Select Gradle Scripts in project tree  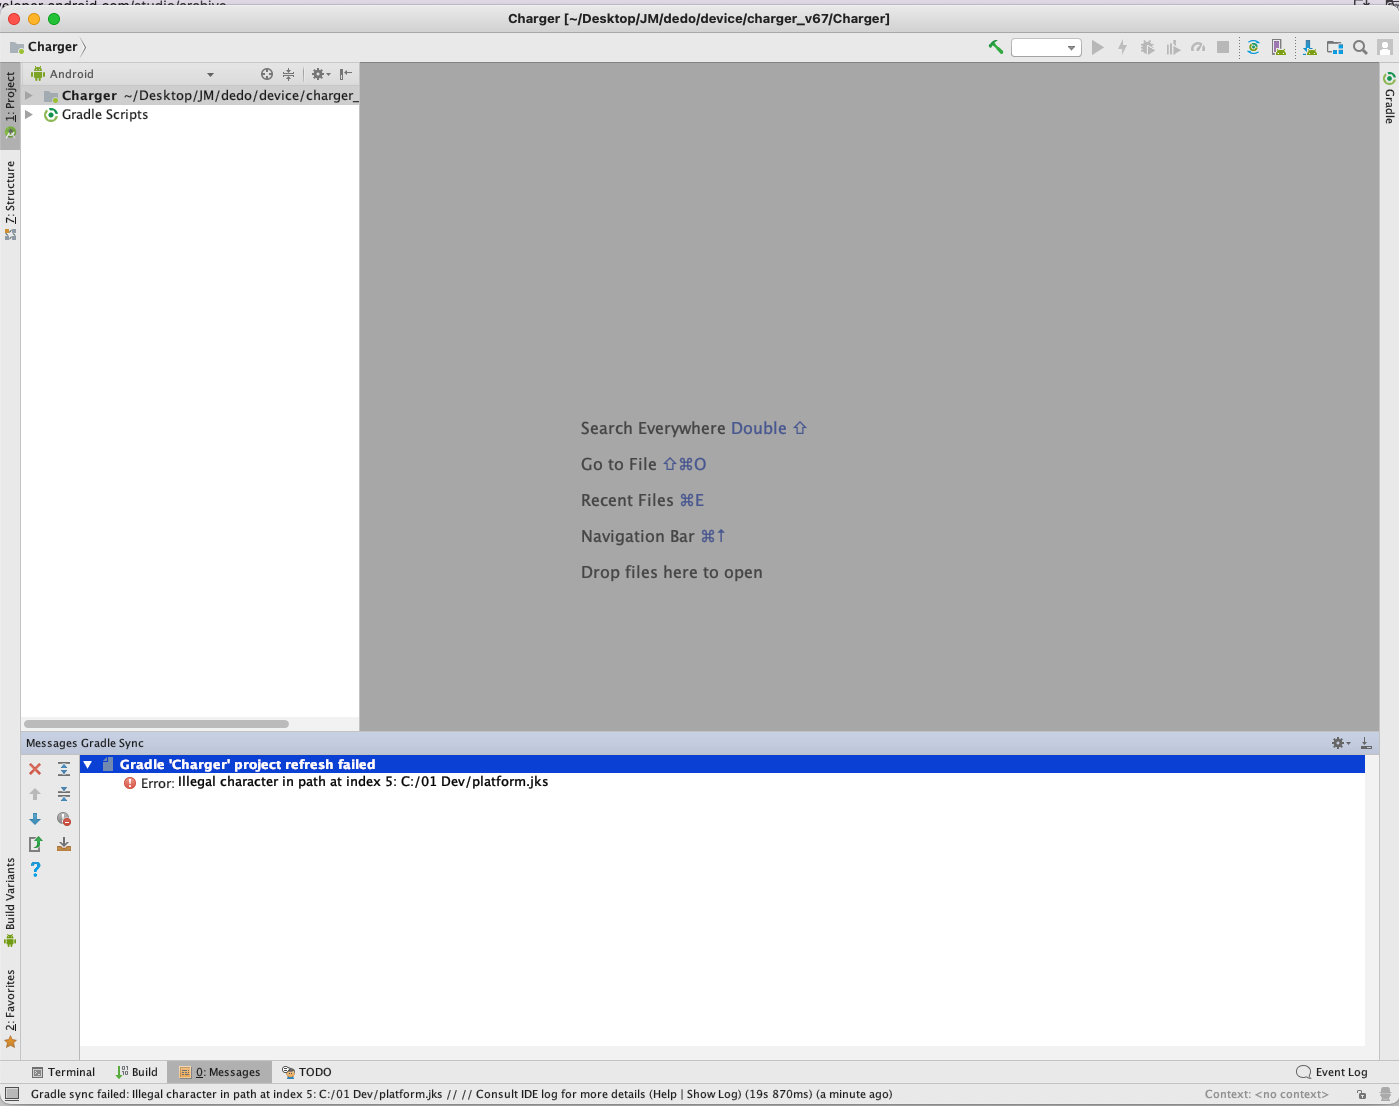tap(105, 115)
